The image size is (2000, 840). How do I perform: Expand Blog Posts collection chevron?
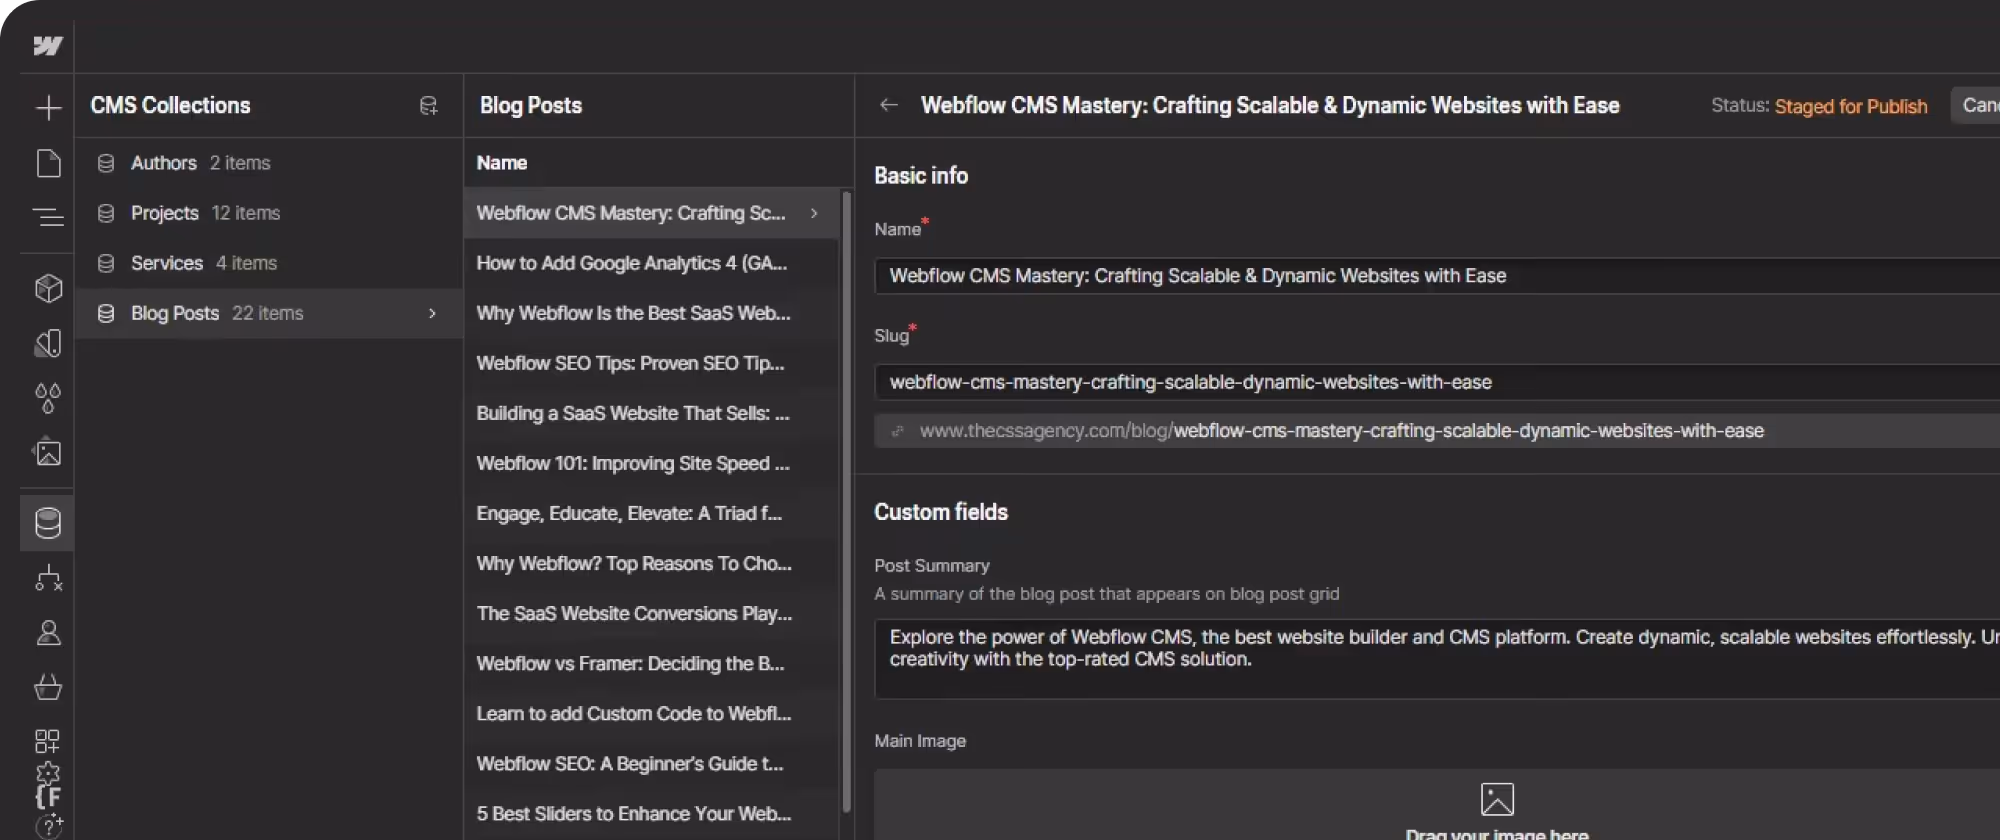pos(432,313)
